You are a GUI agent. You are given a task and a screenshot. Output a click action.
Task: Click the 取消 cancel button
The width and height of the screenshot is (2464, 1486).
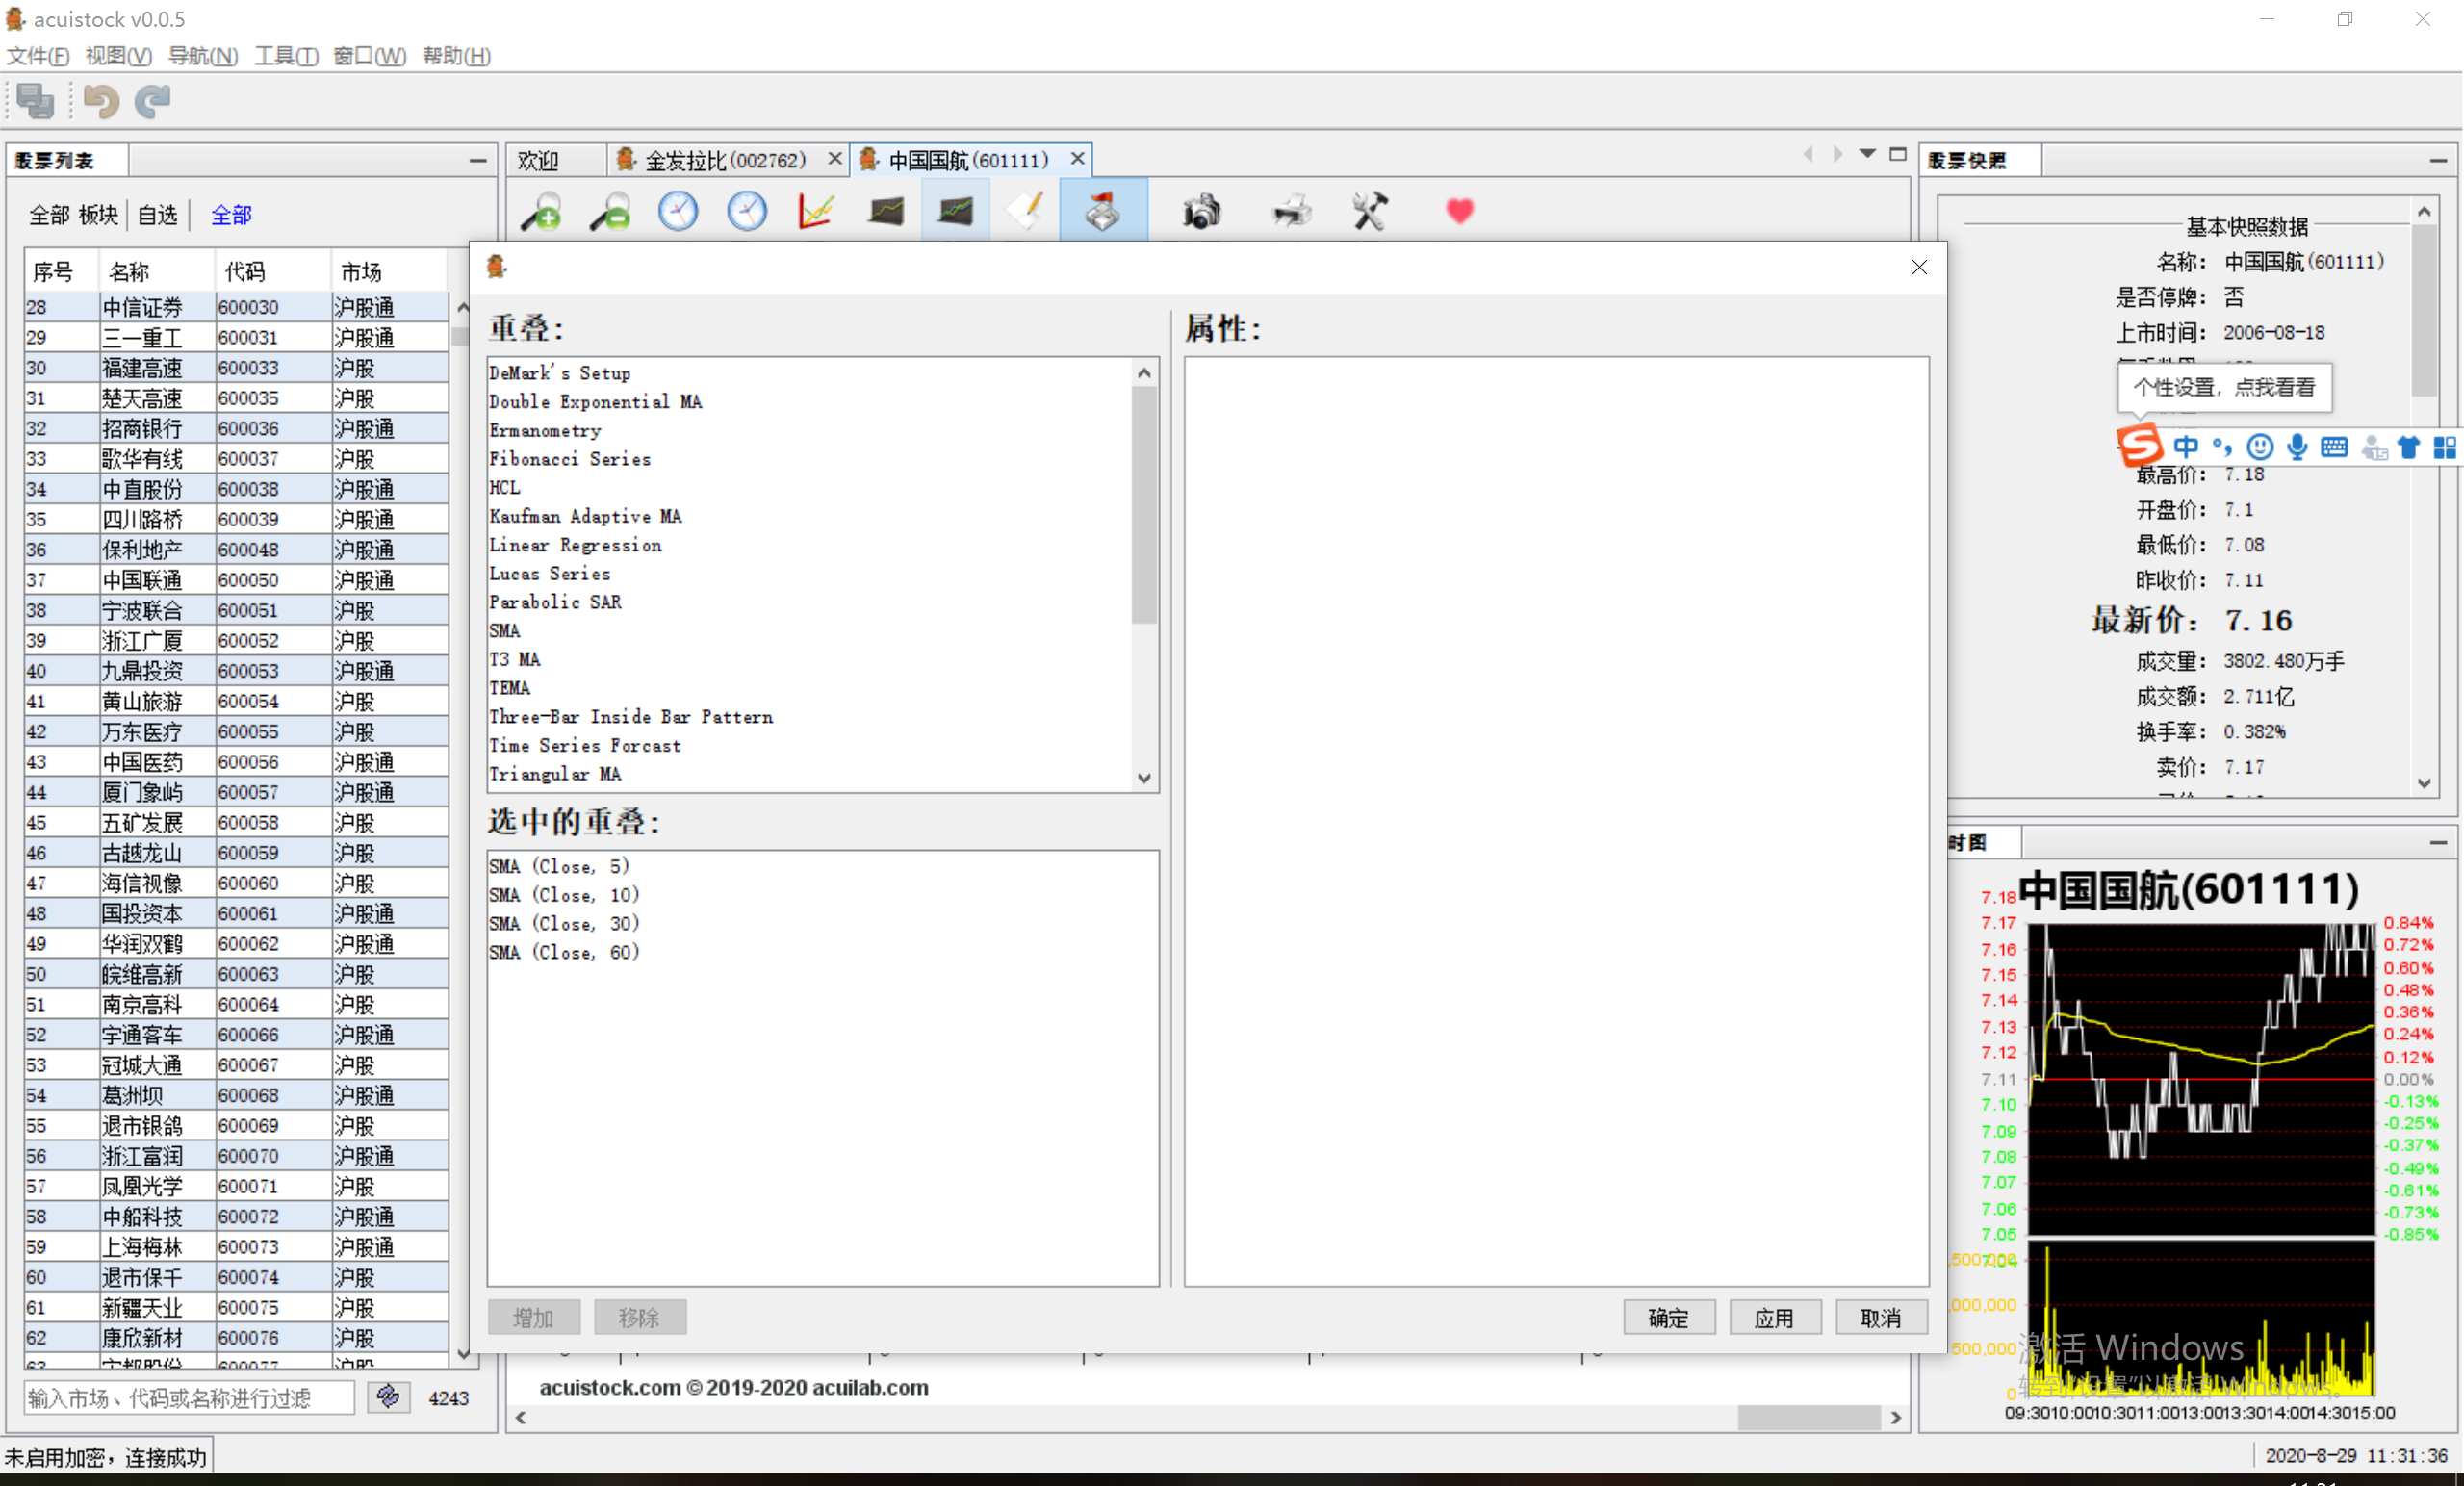(1880, 1317)
